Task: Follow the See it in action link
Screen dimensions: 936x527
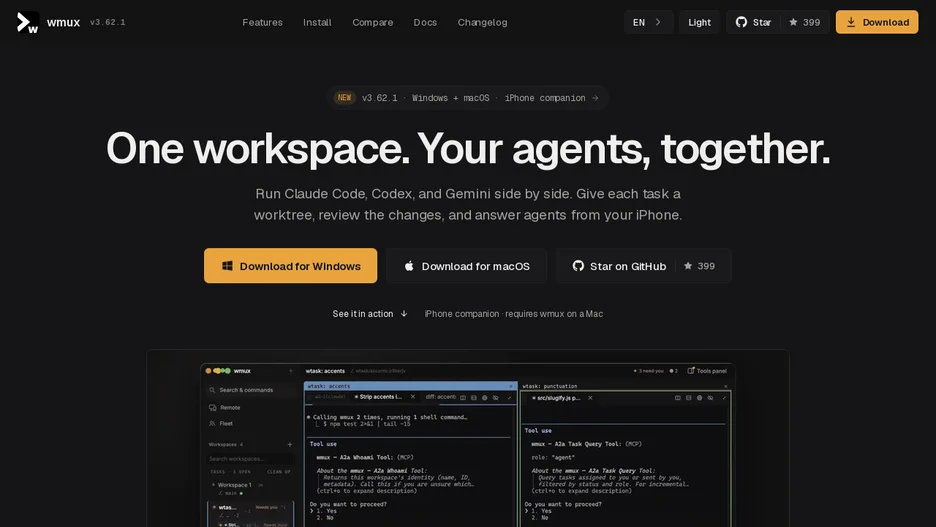Action: coord(370,313)
